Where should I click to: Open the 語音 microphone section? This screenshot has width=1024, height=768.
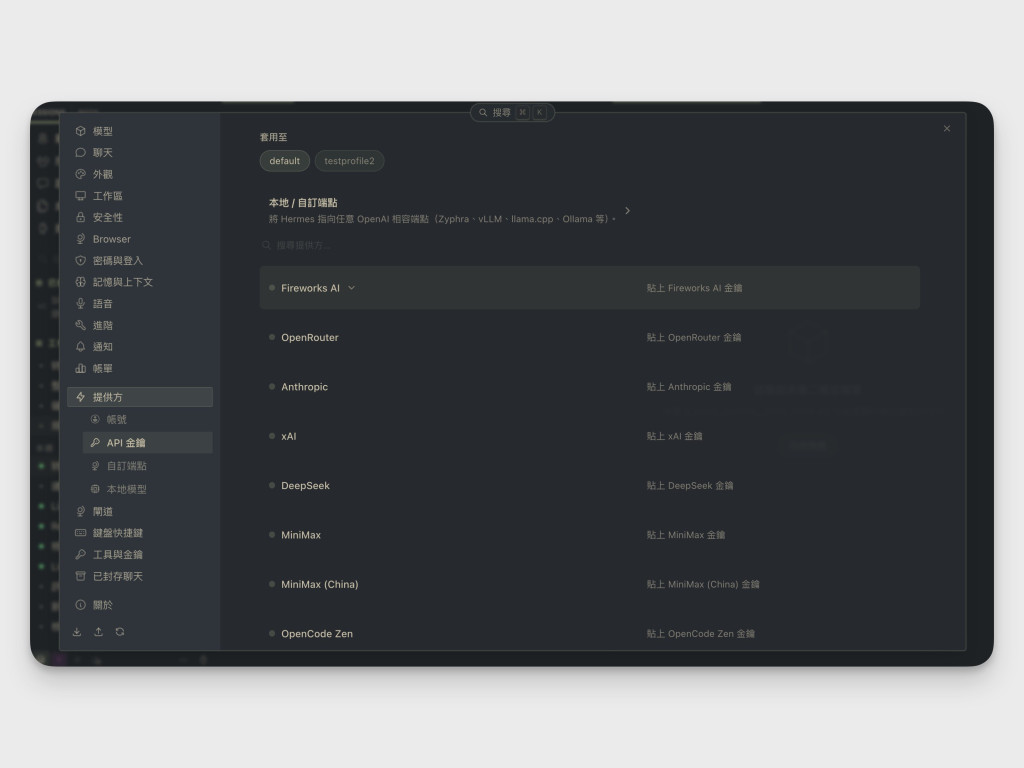(x=140, y=304)
